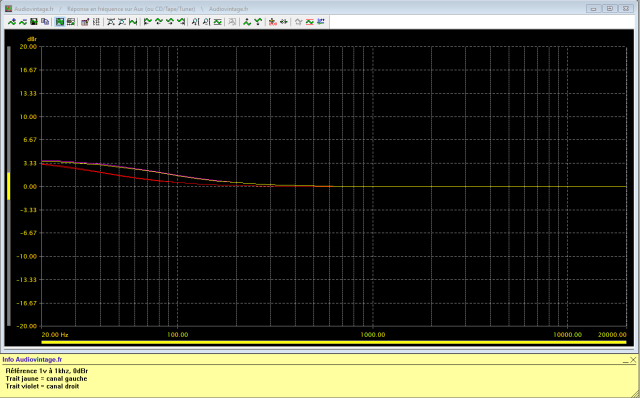Minimize the Info Audiovintage.fr panel
The height and width of the screenshot is (398, 640).
tap(626, 360)
